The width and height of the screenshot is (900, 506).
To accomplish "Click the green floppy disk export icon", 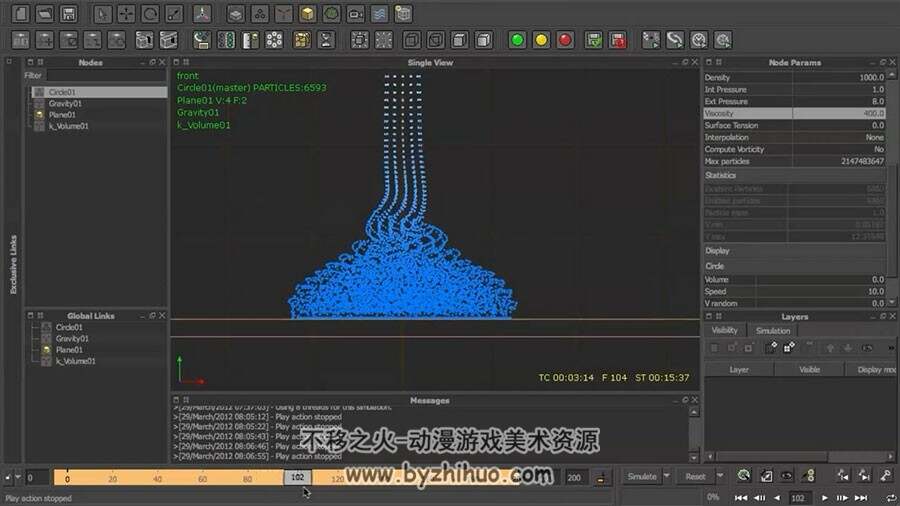I will 593,40.
